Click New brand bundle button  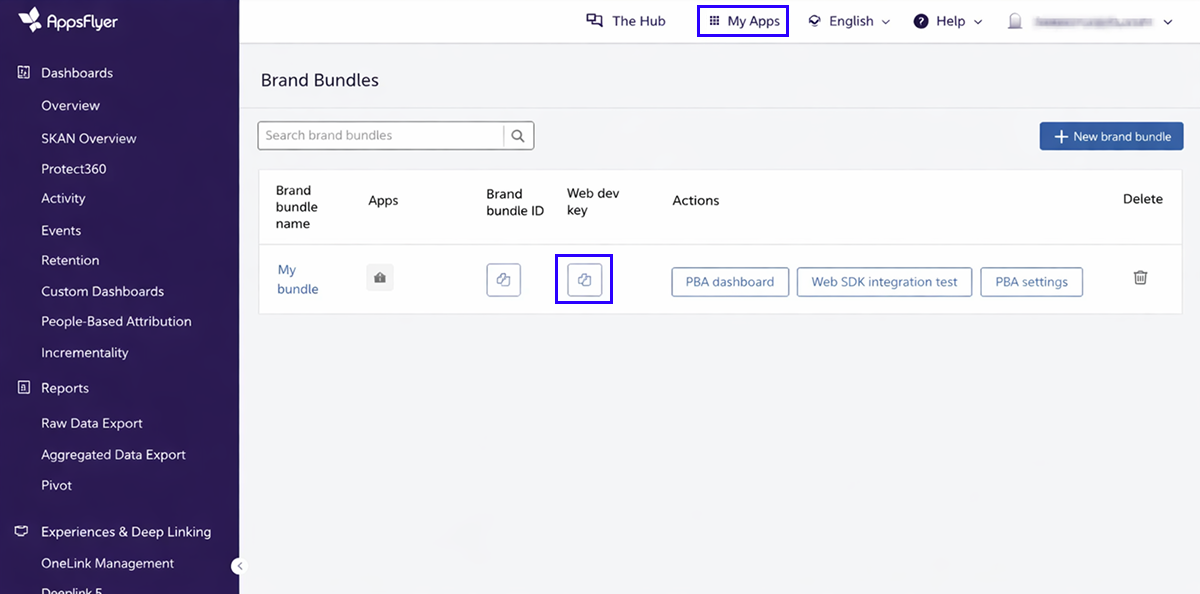tap(1111, 136)
